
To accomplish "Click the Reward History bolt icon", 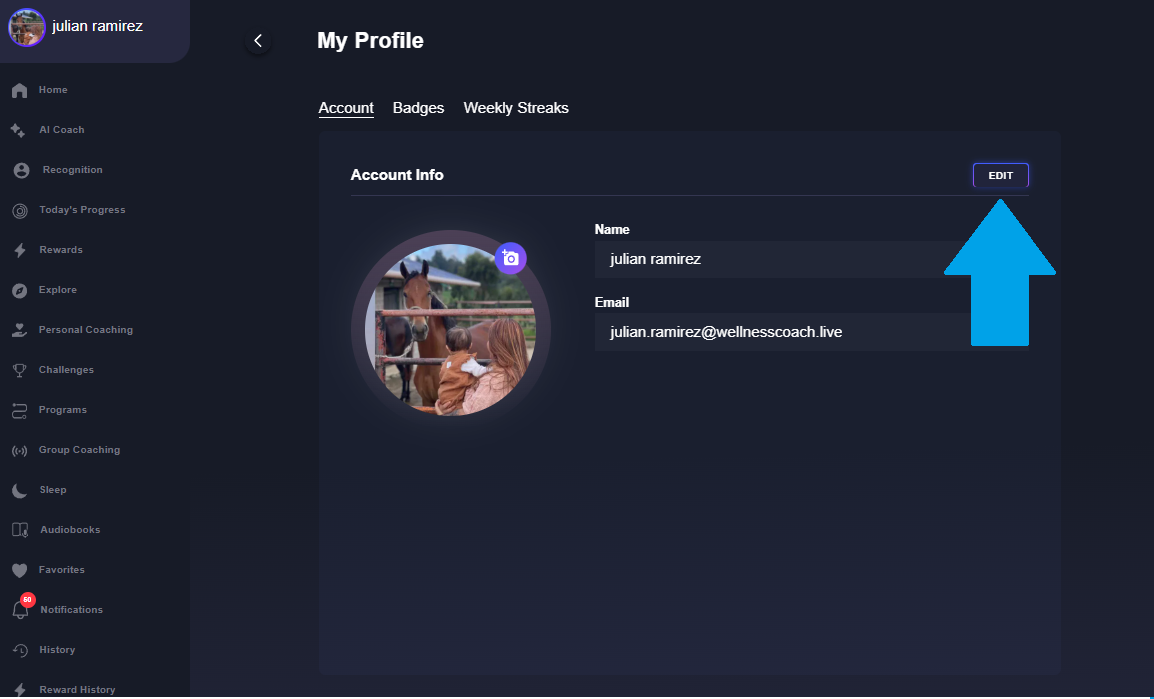I will pos(20,690).
